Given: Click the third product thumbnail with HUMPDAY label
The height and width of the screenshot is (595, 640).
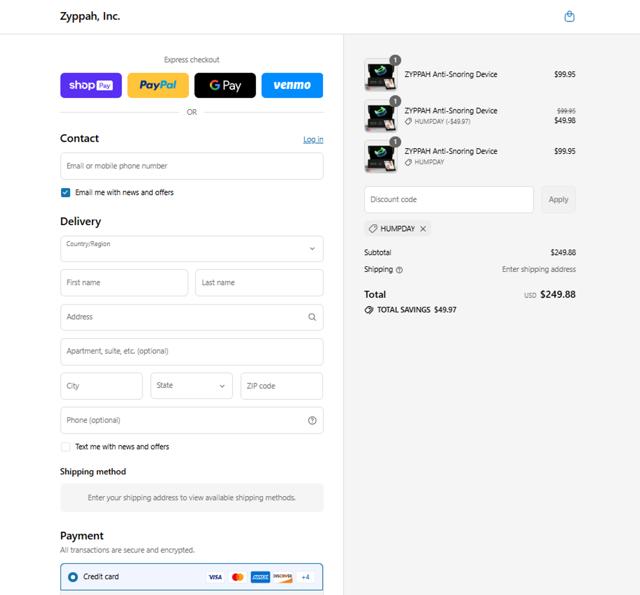Looking at the screenshot, I should pyautogui.click(x=381, y=156).
